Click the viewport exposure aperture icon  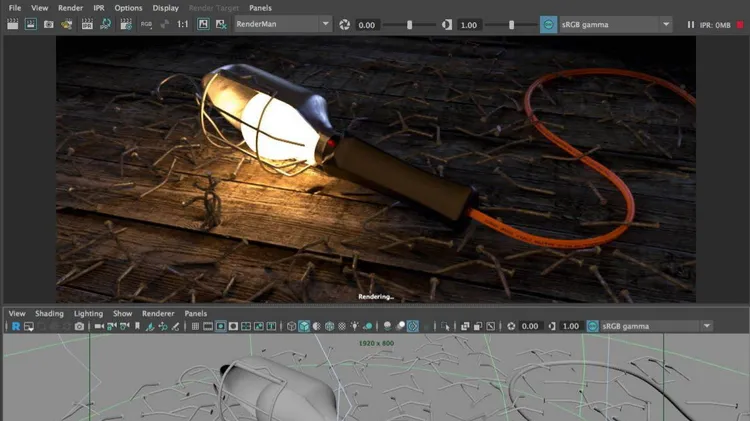tap(511, 326)
